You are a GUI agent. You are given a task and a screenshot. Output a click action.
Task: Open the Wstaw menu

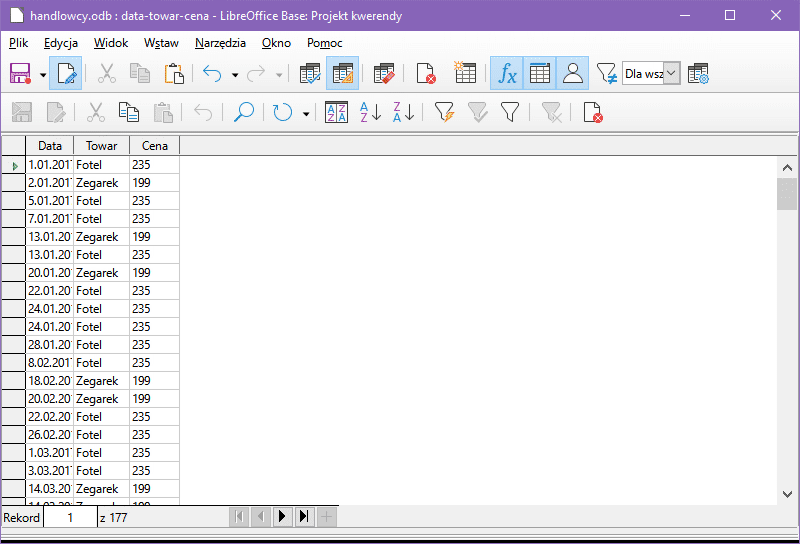161,43
